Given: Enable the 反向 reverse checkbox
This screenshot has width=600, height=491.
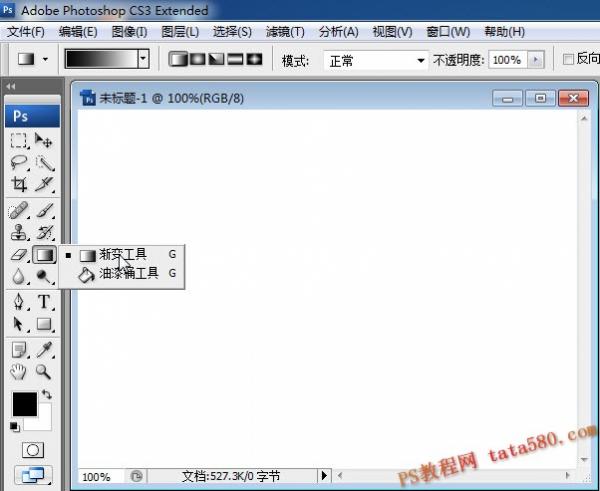Looking at the screenshot, I should (x=568, y=59).
